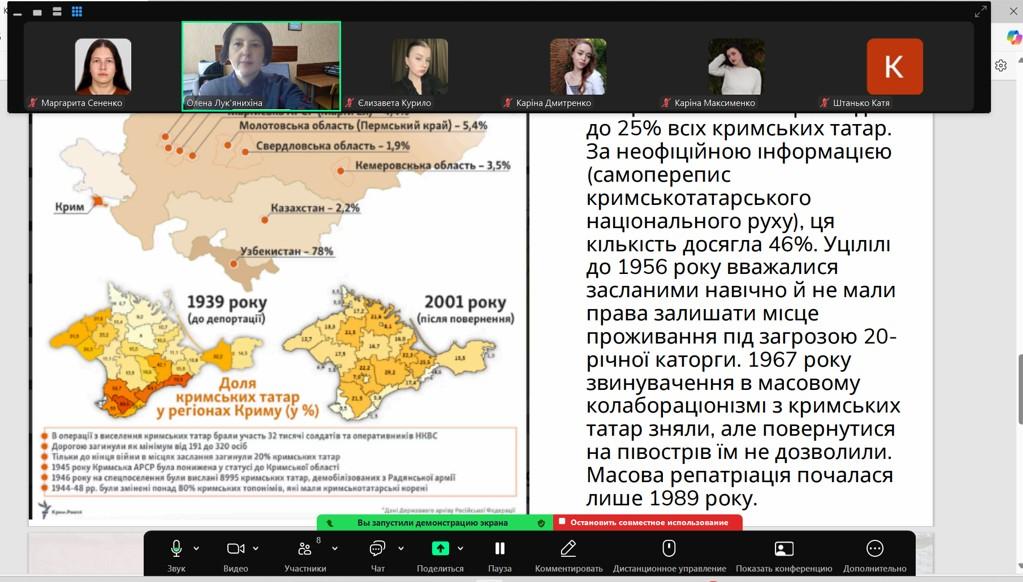Minimize the participant video strip
The width and height of the screenshot is (1023, 582).
coord(18,13)
